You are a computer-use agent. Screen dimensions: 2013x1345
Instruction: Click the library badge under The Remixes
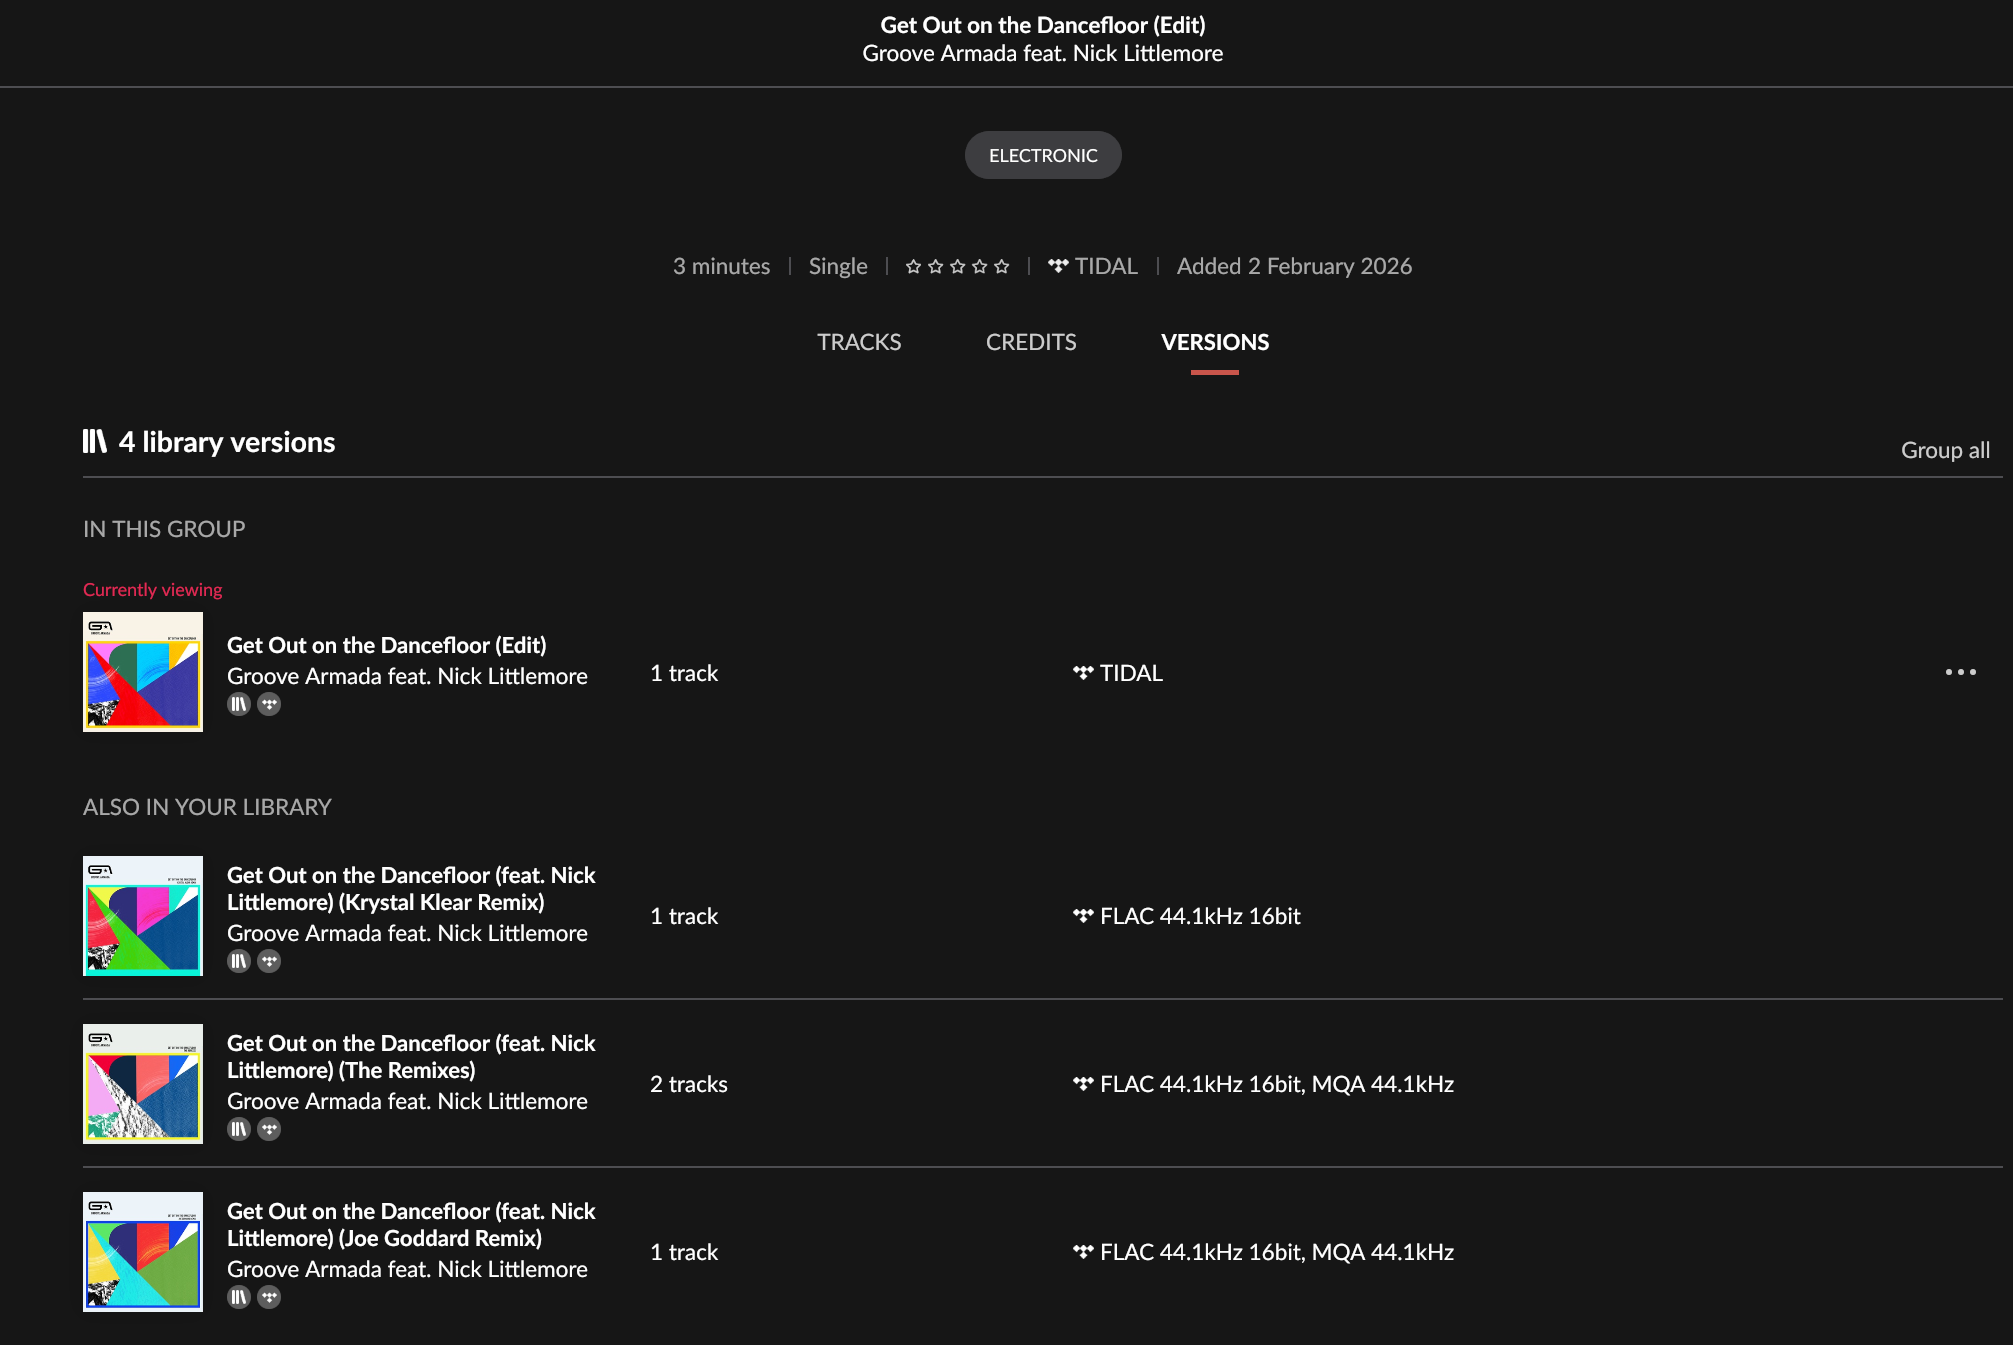[238, 1129]
